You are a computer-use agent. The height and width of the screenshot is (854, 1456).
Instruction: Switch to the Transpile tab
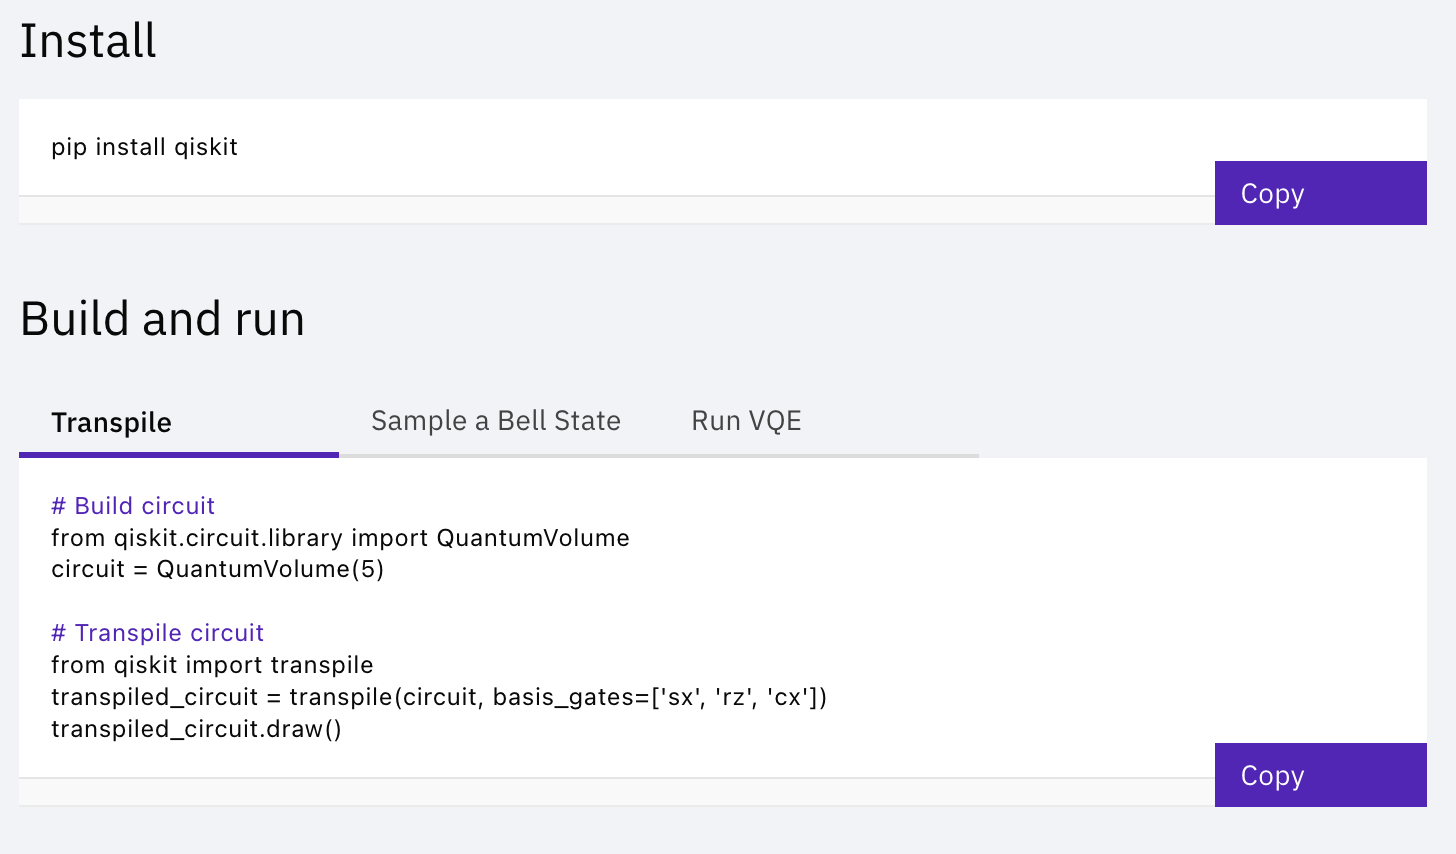pos(112,423)
